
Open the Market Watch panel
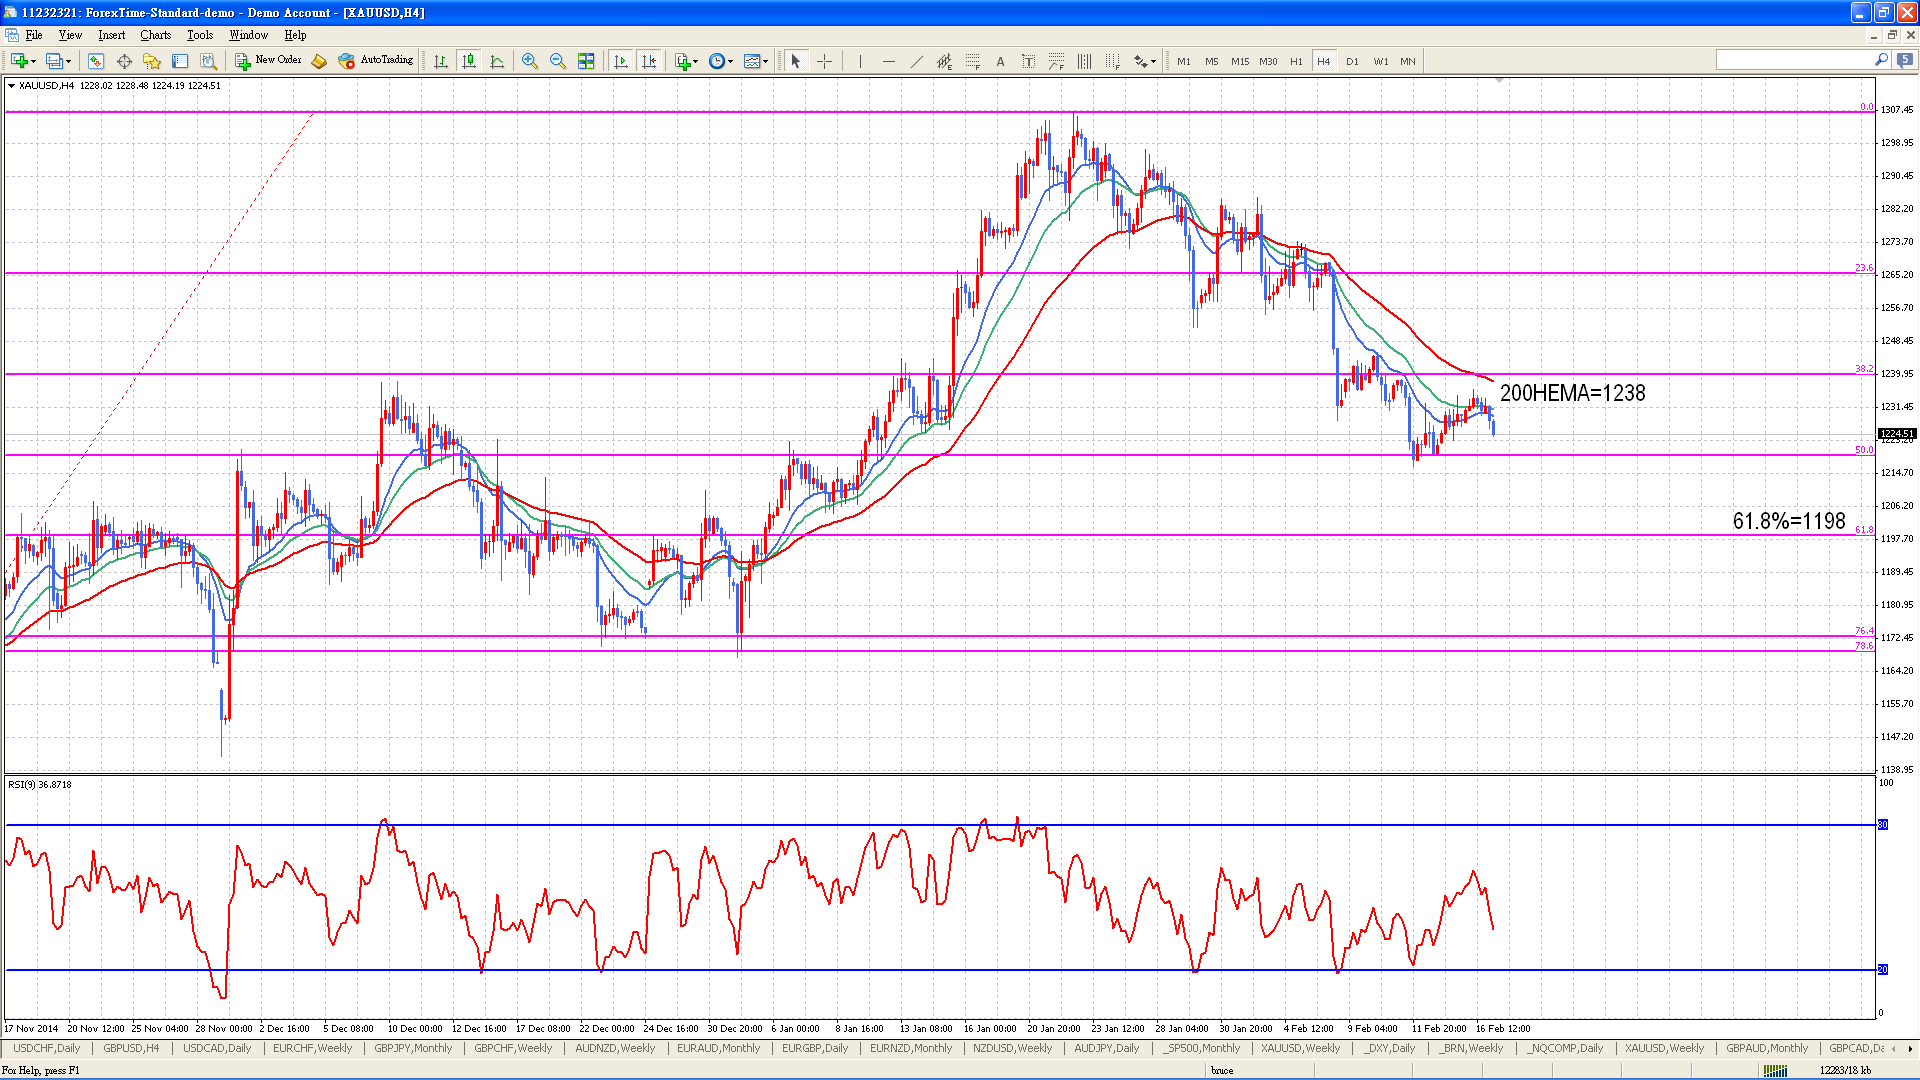point(96,61)
